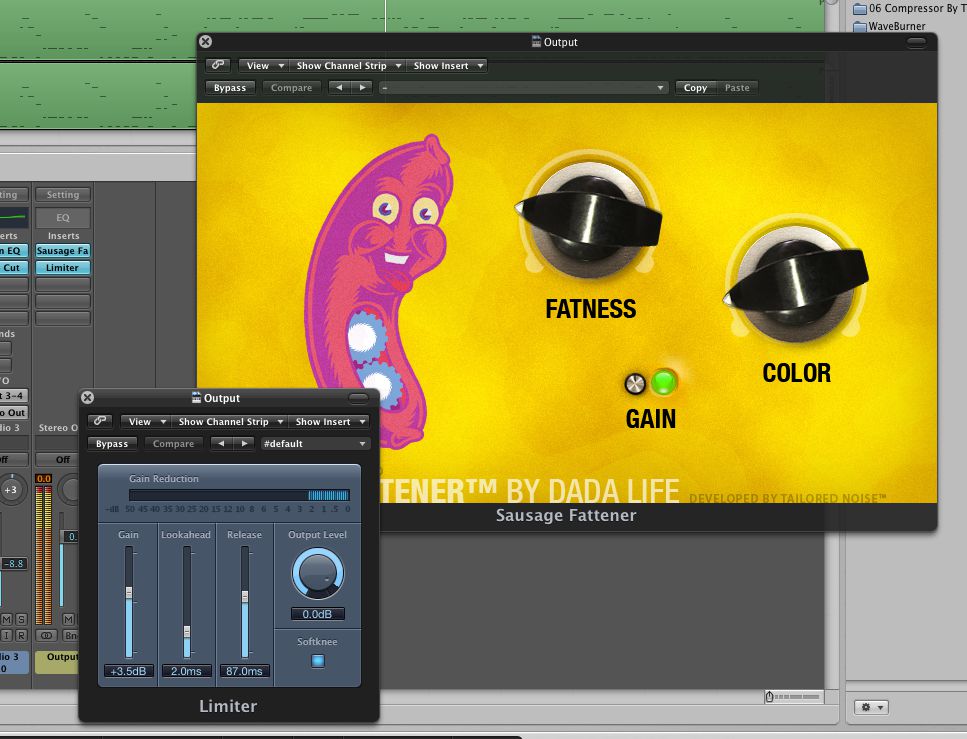Click Limiter insert slot on Output strip

tap(63, 268)
